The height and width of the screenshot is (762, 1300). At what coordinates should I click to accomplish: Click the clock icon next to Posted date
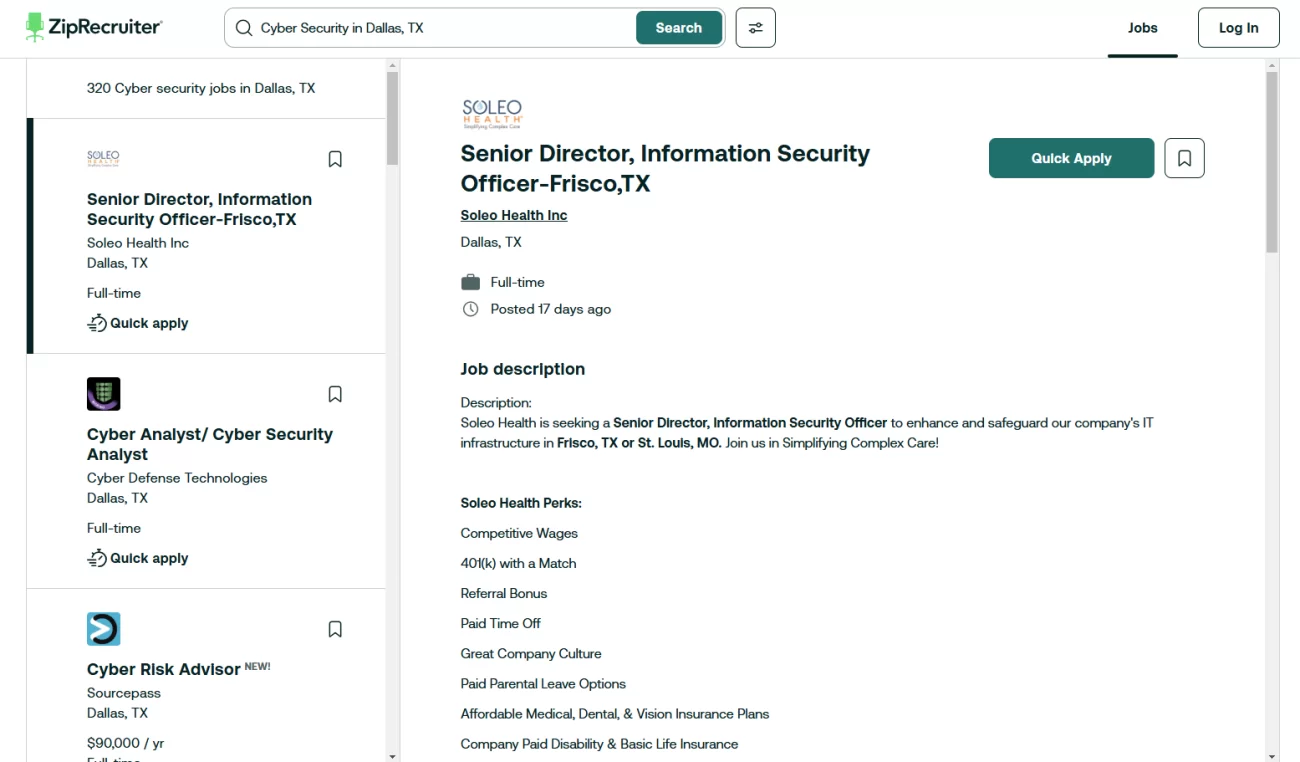click(470, 309)
